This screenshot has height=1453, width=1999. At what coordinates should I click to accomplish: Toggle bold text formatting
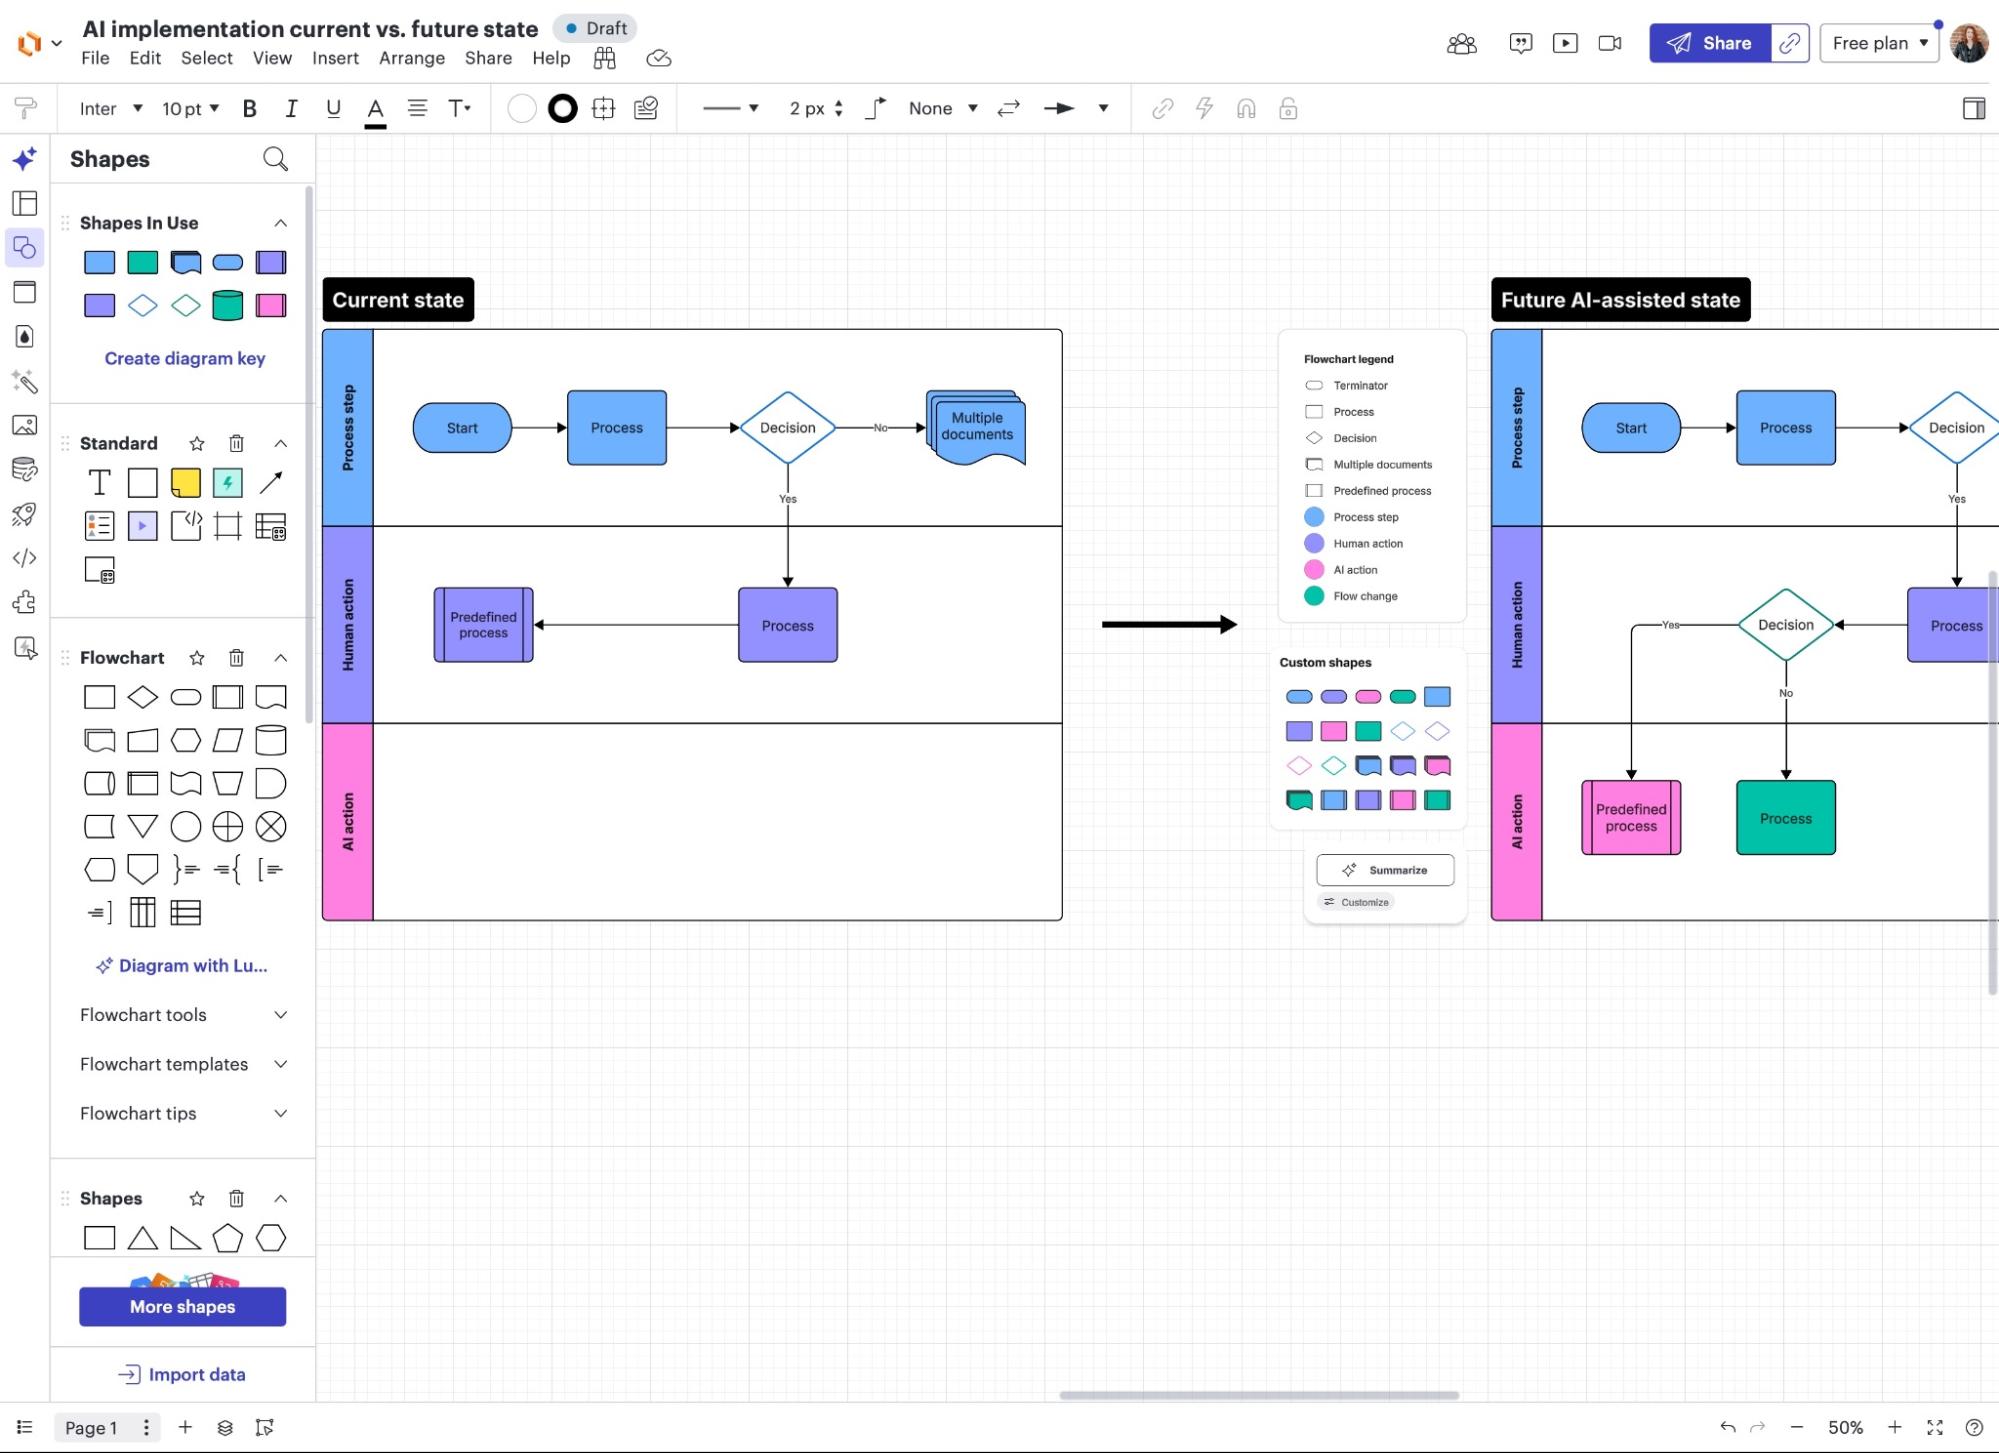click(x=249, y=108)
